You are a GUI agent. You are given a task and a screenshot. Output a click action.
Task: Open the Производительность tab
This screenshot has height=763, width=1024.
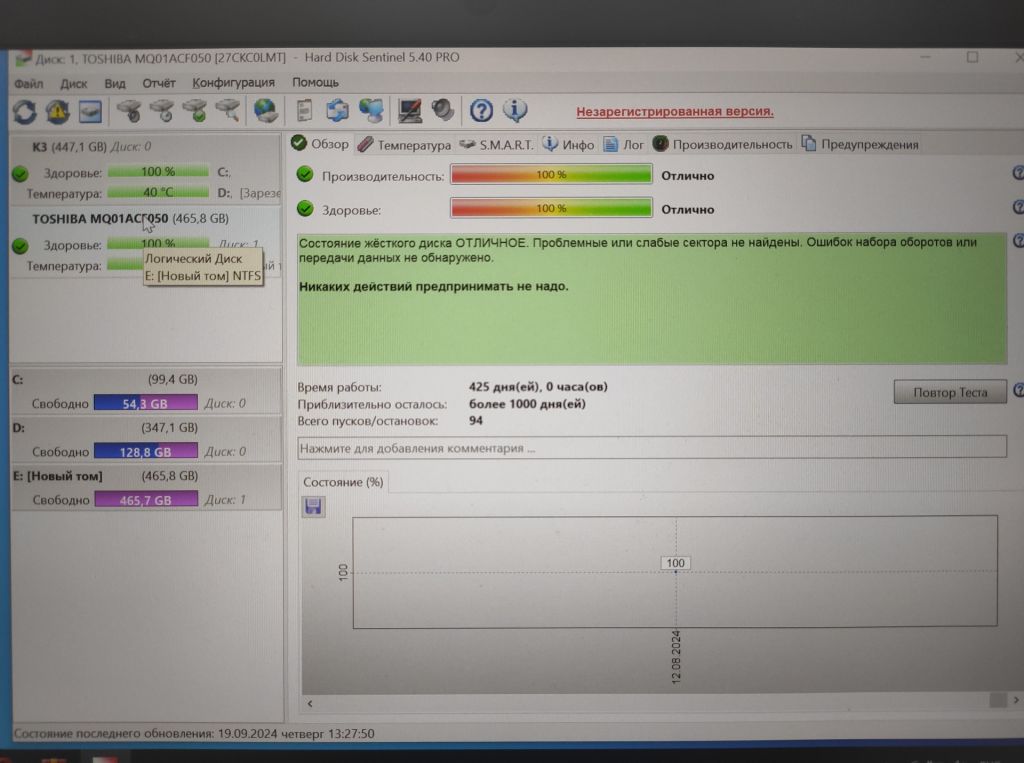[x=722, y=144]
